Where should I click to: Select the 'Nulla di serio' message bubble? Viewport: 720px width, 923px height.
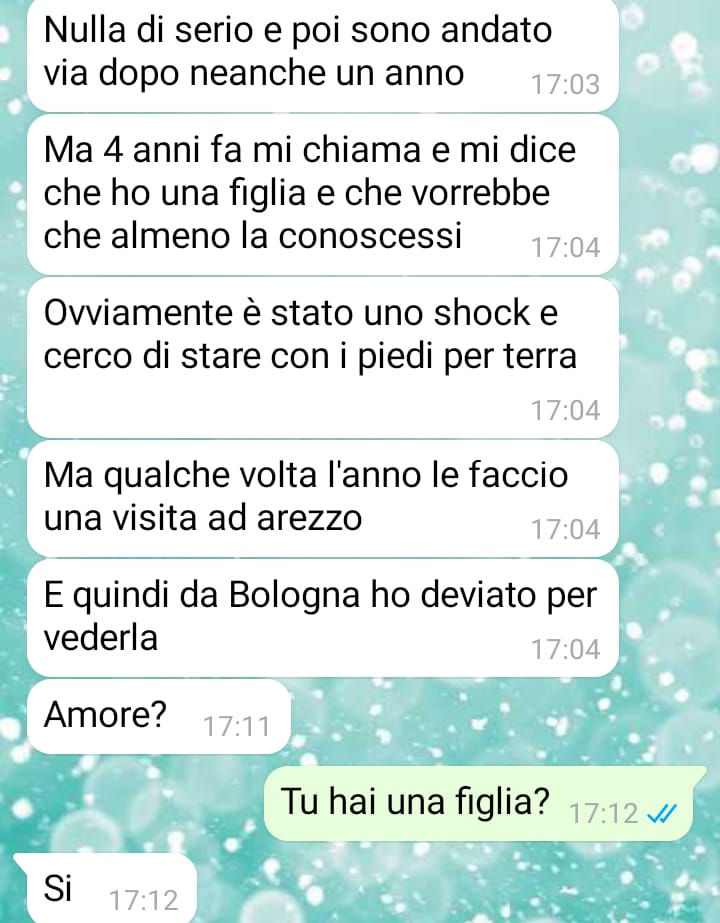point(323,55)
